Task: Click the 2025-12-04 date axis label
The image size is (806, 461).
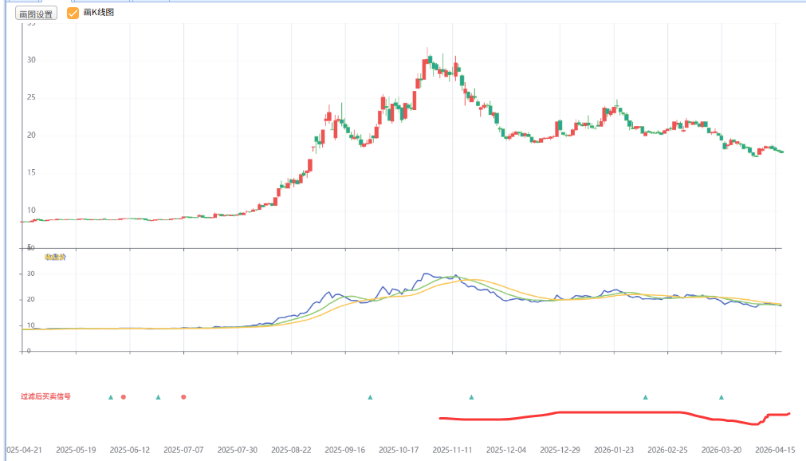Action: (x=506, y=450)
